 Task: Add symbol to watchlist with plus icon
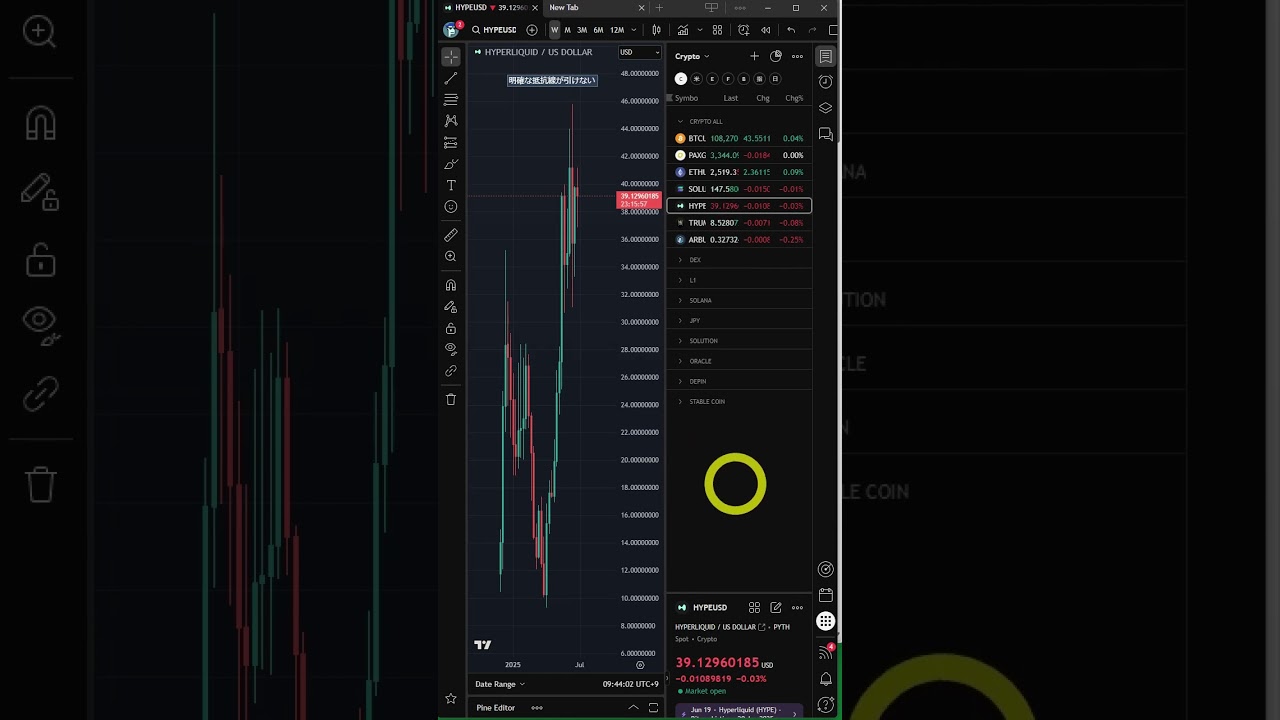pos(754,56)
